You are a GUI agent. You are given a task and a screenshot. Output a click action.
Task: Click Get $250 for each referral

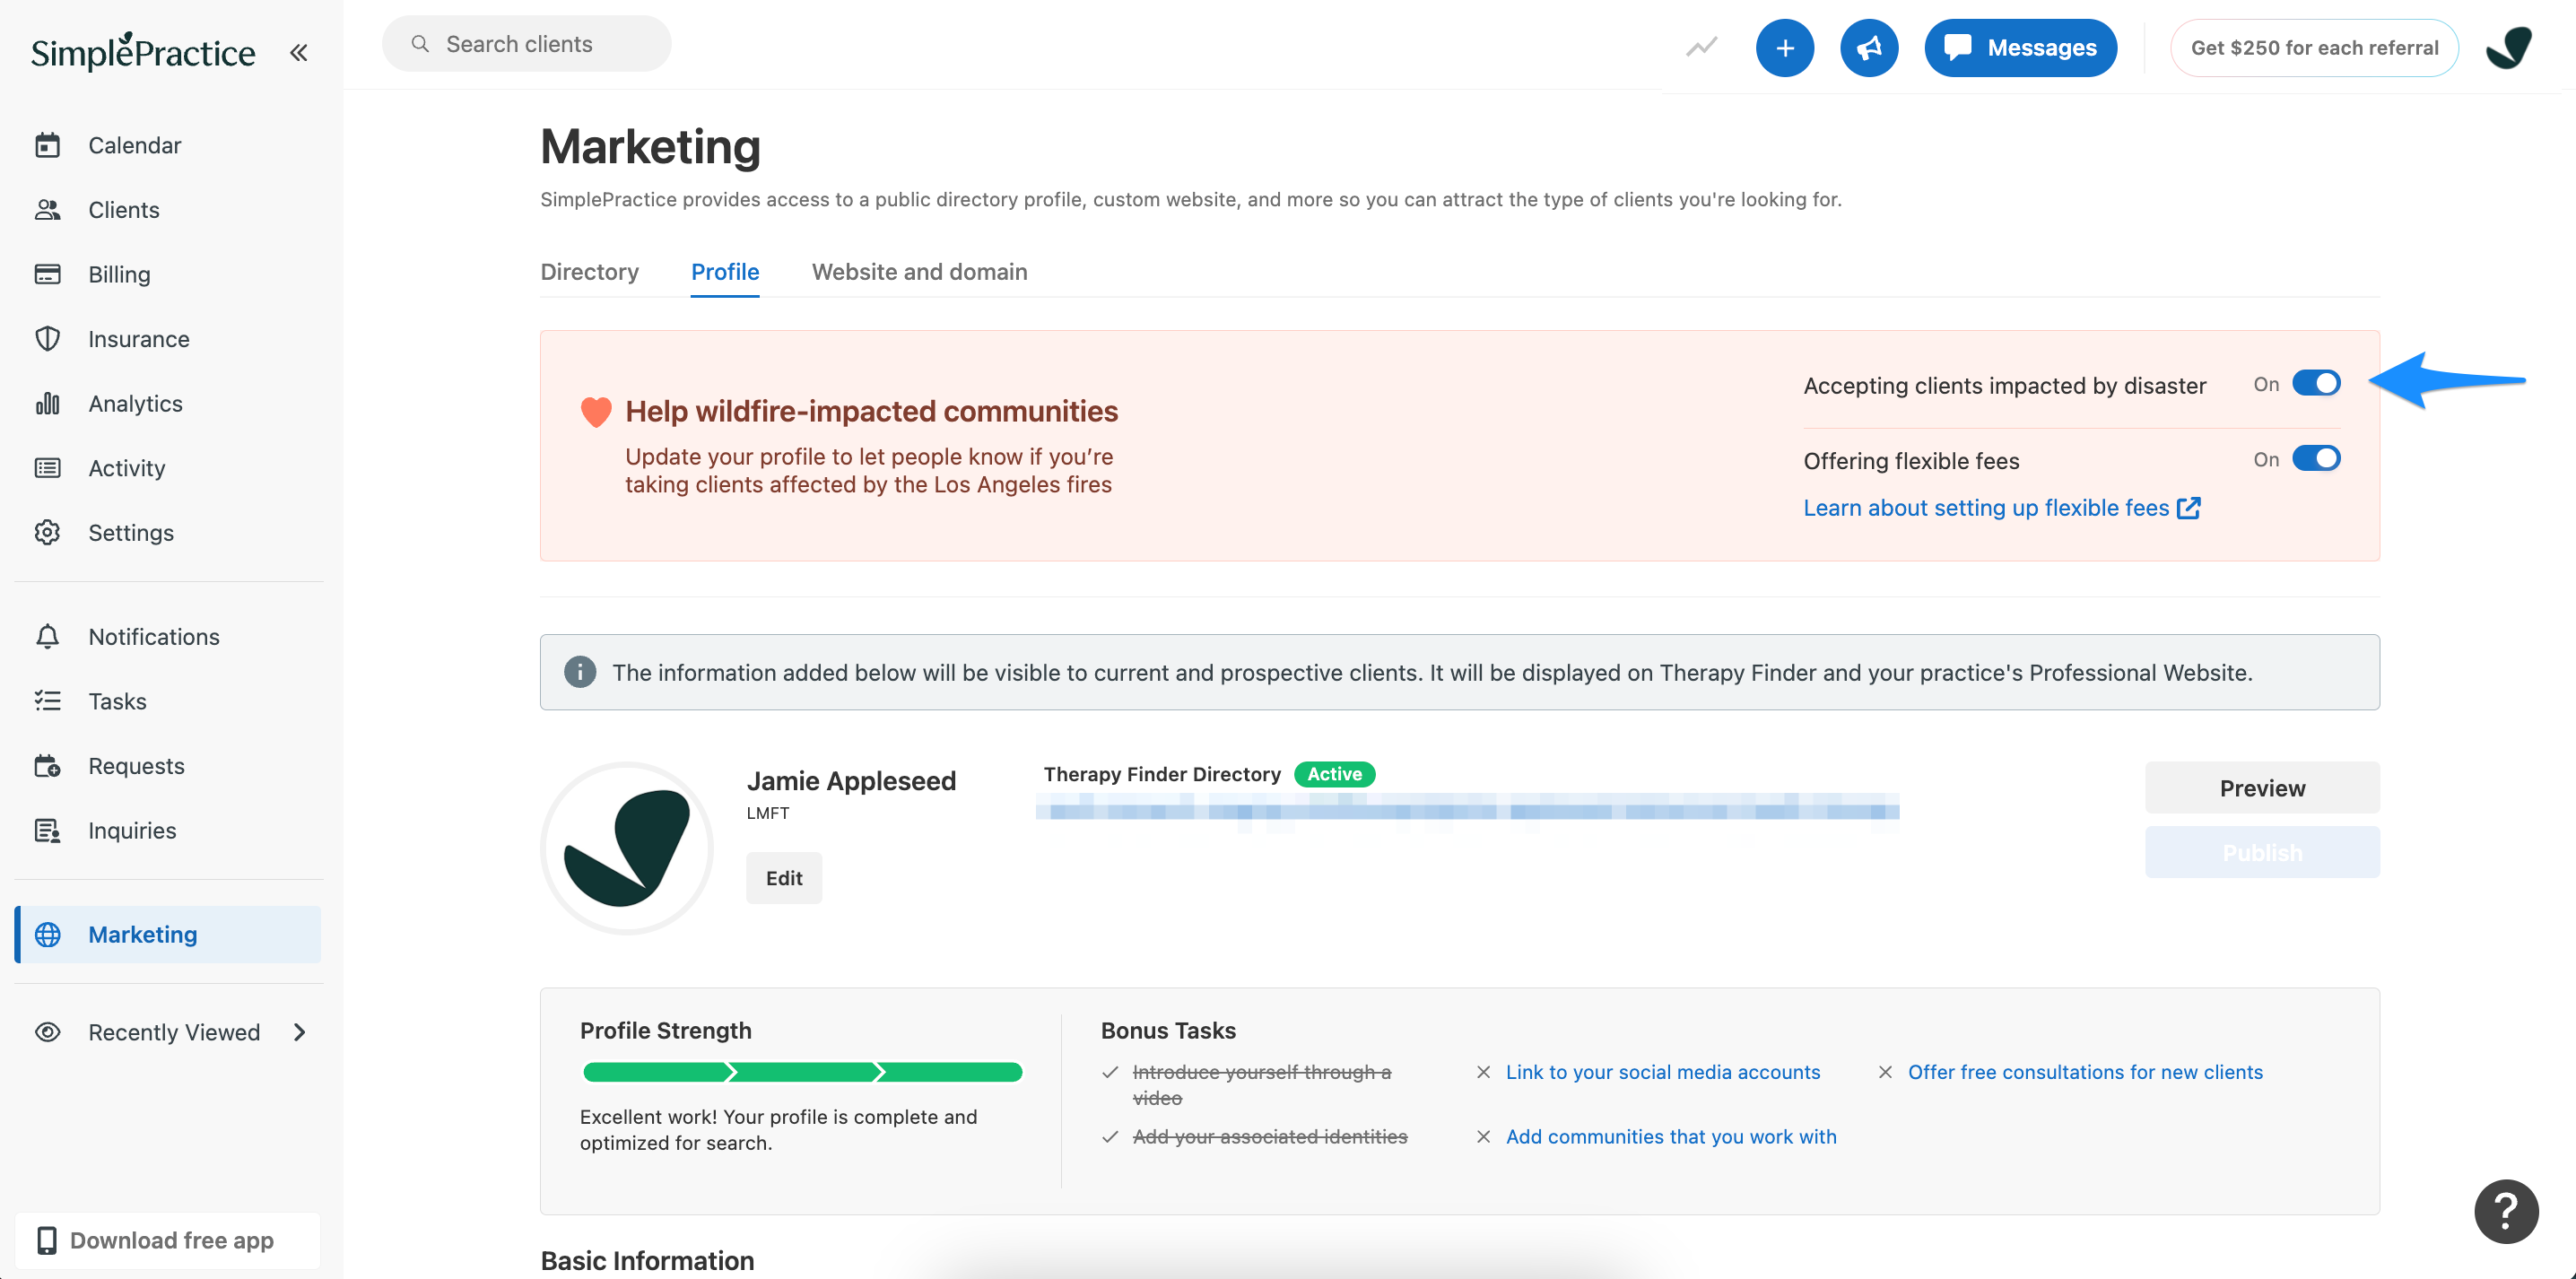[2314, 47]
